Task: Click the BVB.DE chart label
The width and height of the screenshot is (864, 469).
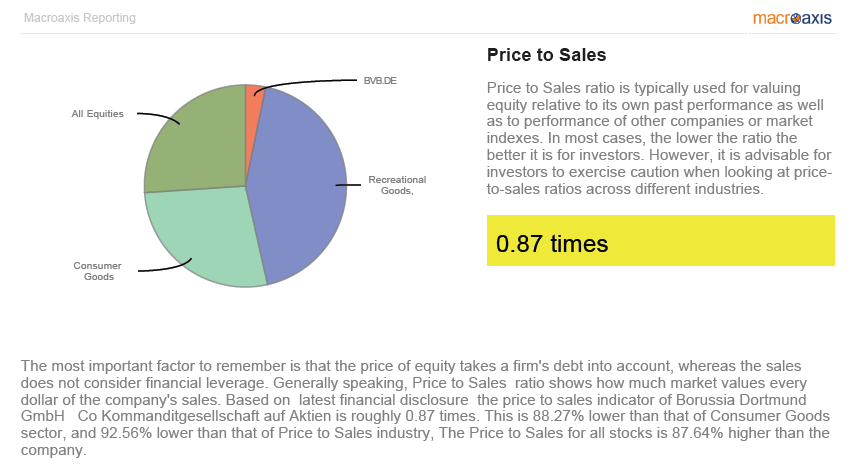Action: pyautogui.click(x=380, y=81)
